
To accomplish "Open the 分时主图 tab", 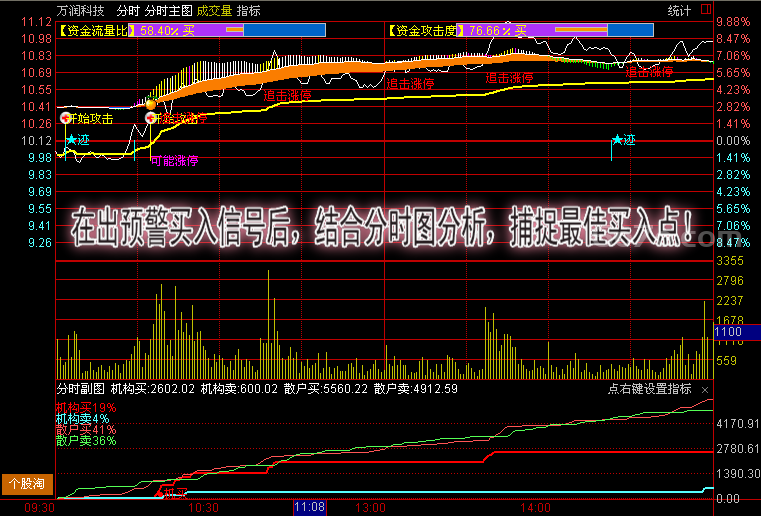I will pyautogui.click(x=168, y=10).
